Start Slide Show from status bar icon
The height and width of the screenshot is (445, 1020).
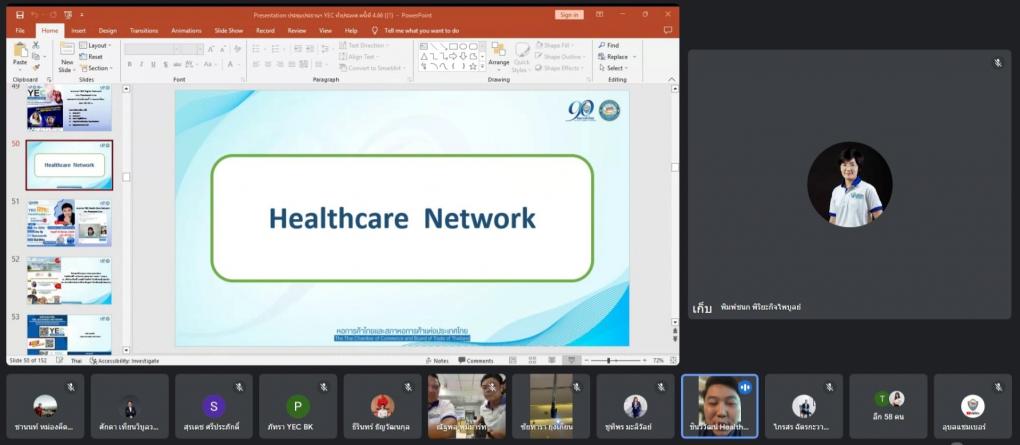571,360
